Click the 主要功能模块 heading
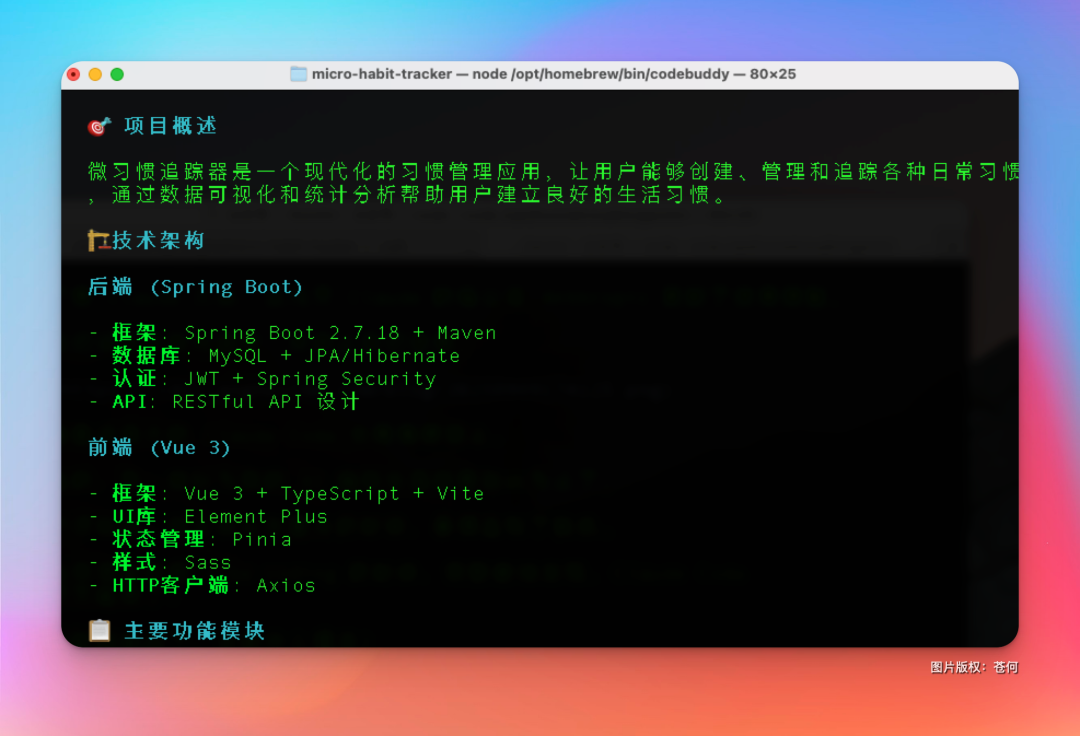Screen dimensions: 1080x736 coord(195,630)
